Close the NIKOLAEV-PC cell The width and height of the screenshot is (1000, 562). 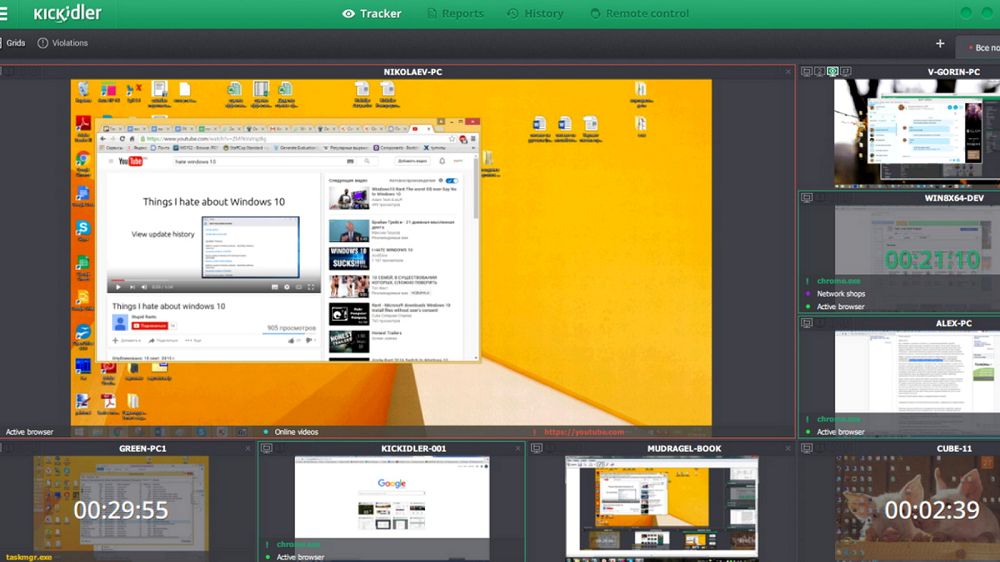(788, 72)
